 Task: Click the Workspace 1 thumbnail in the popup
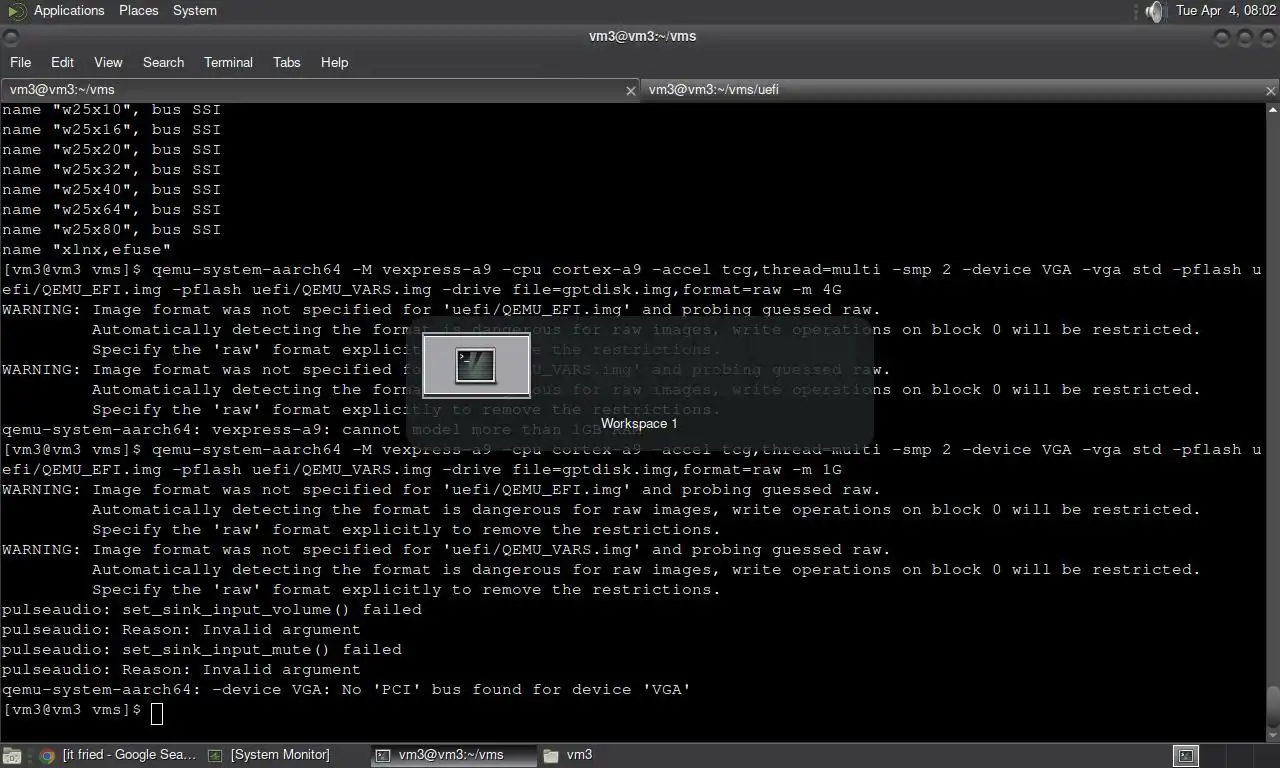476,365
